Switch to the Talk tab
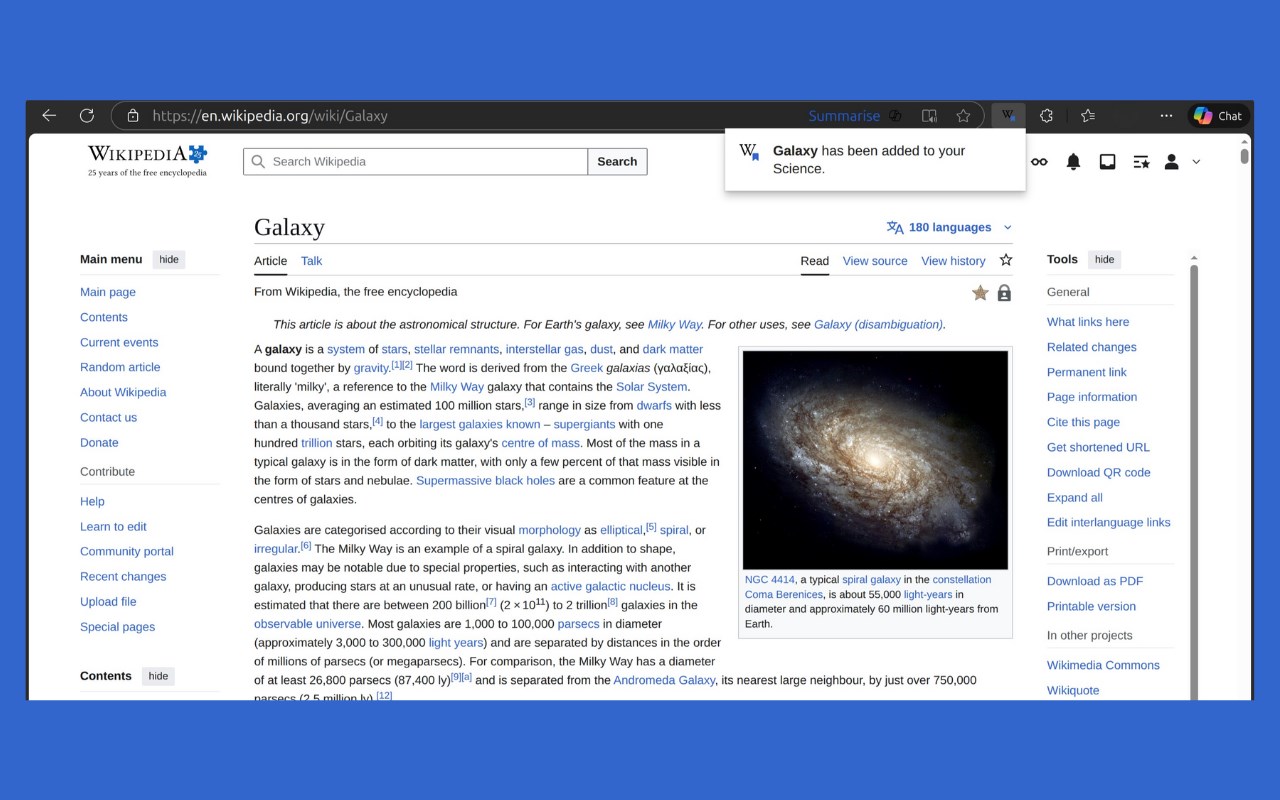Image resolution: width=1280 pixels, height=800 pixels. point(311,261)
